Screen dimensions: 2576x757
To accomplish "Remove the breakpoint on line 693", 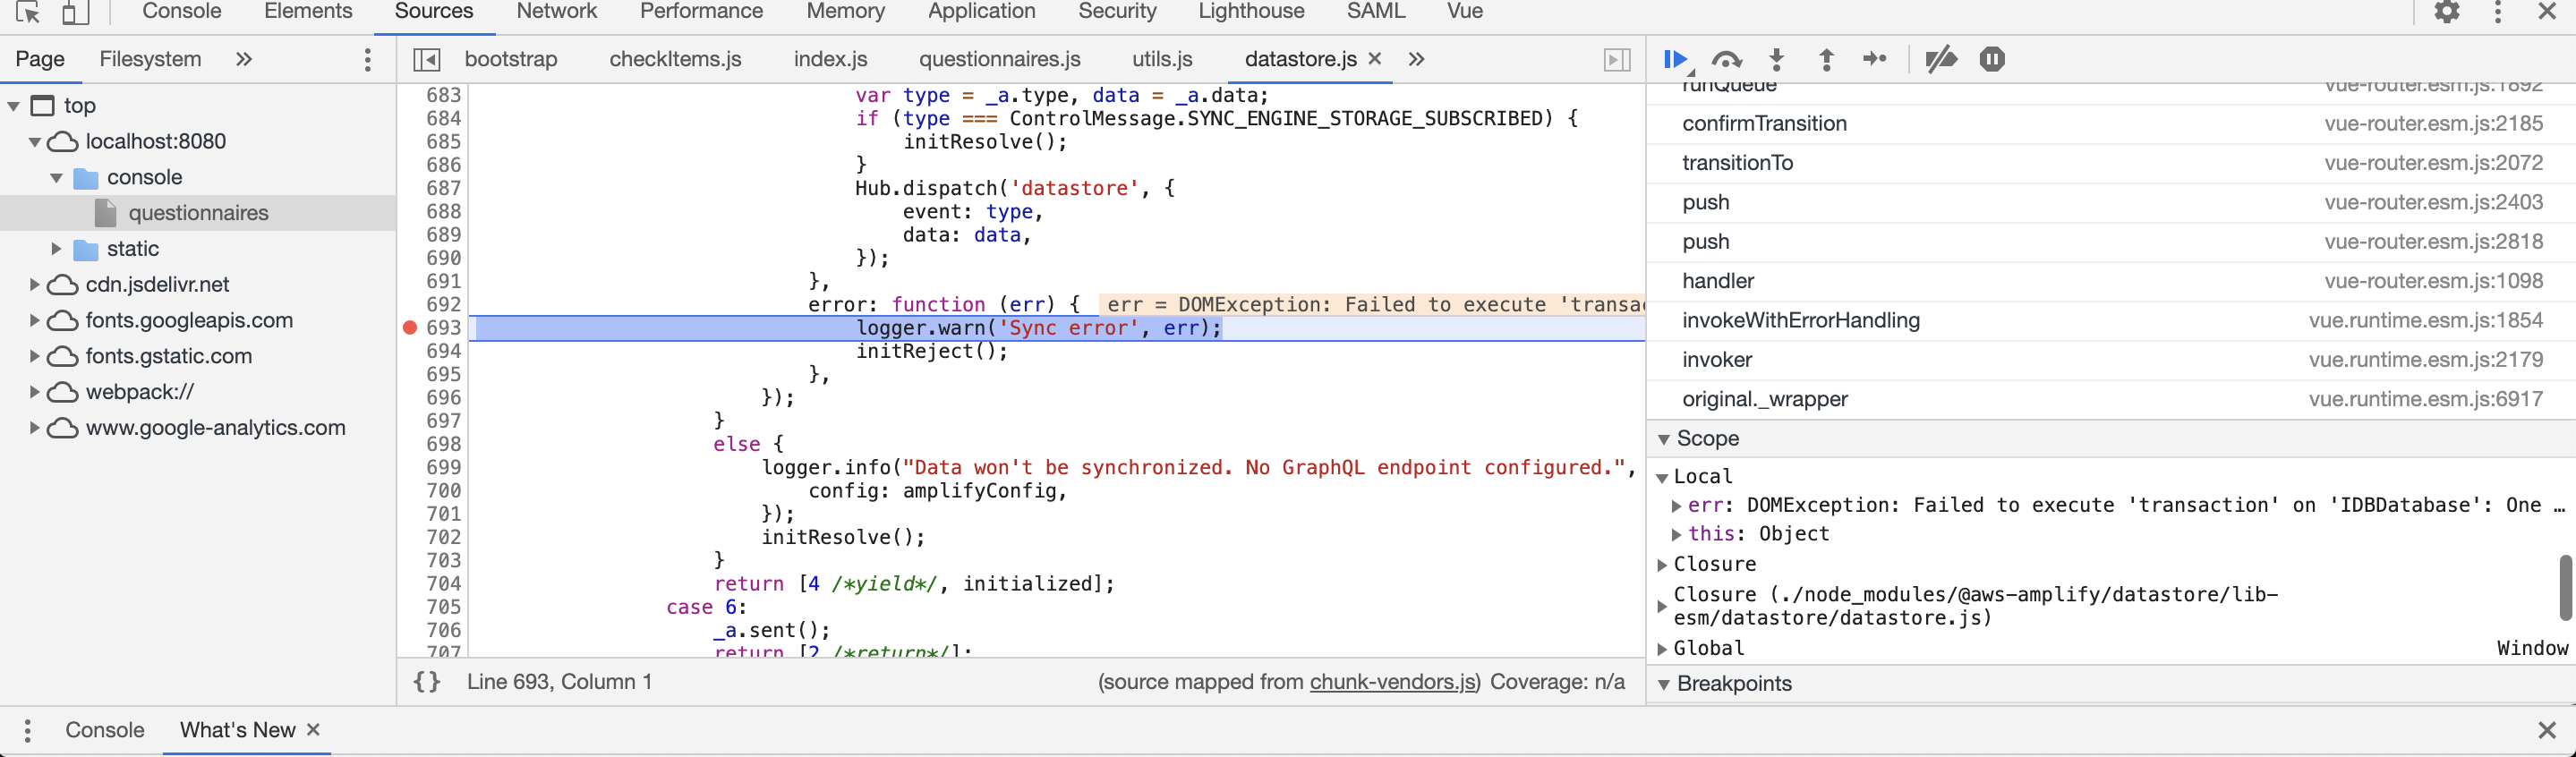I will point(410,328).
